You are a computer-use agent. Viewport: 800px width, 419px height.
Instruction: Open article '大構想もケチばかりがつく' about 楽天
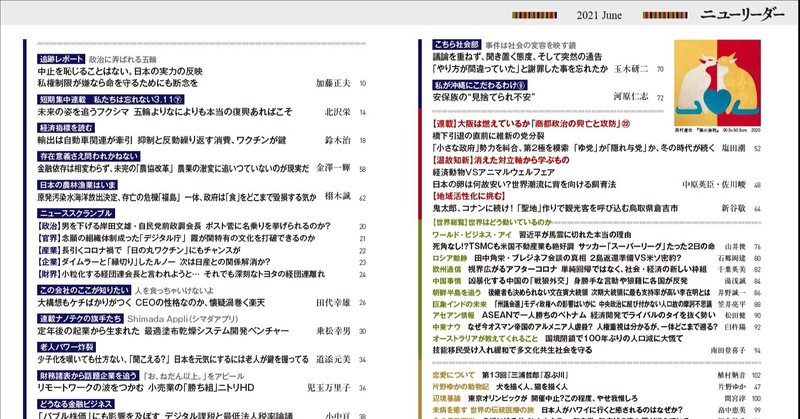151,303
